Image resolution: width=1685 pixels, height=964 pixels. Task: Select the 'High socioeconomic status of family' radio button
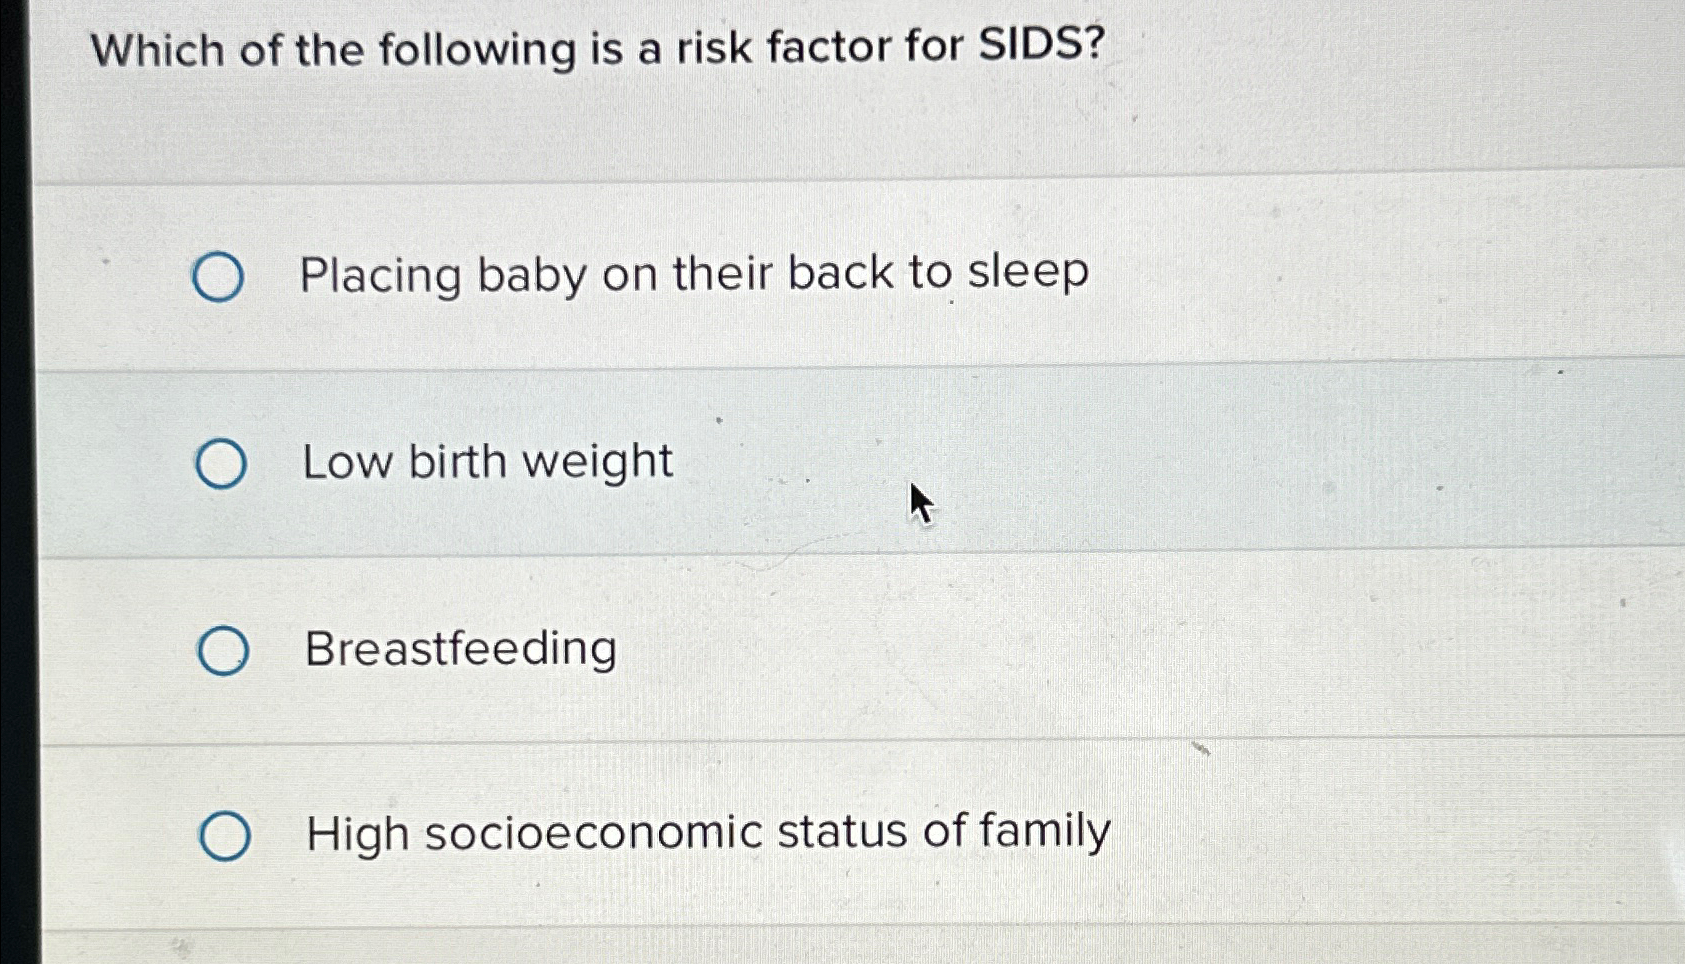pos(225,836)
